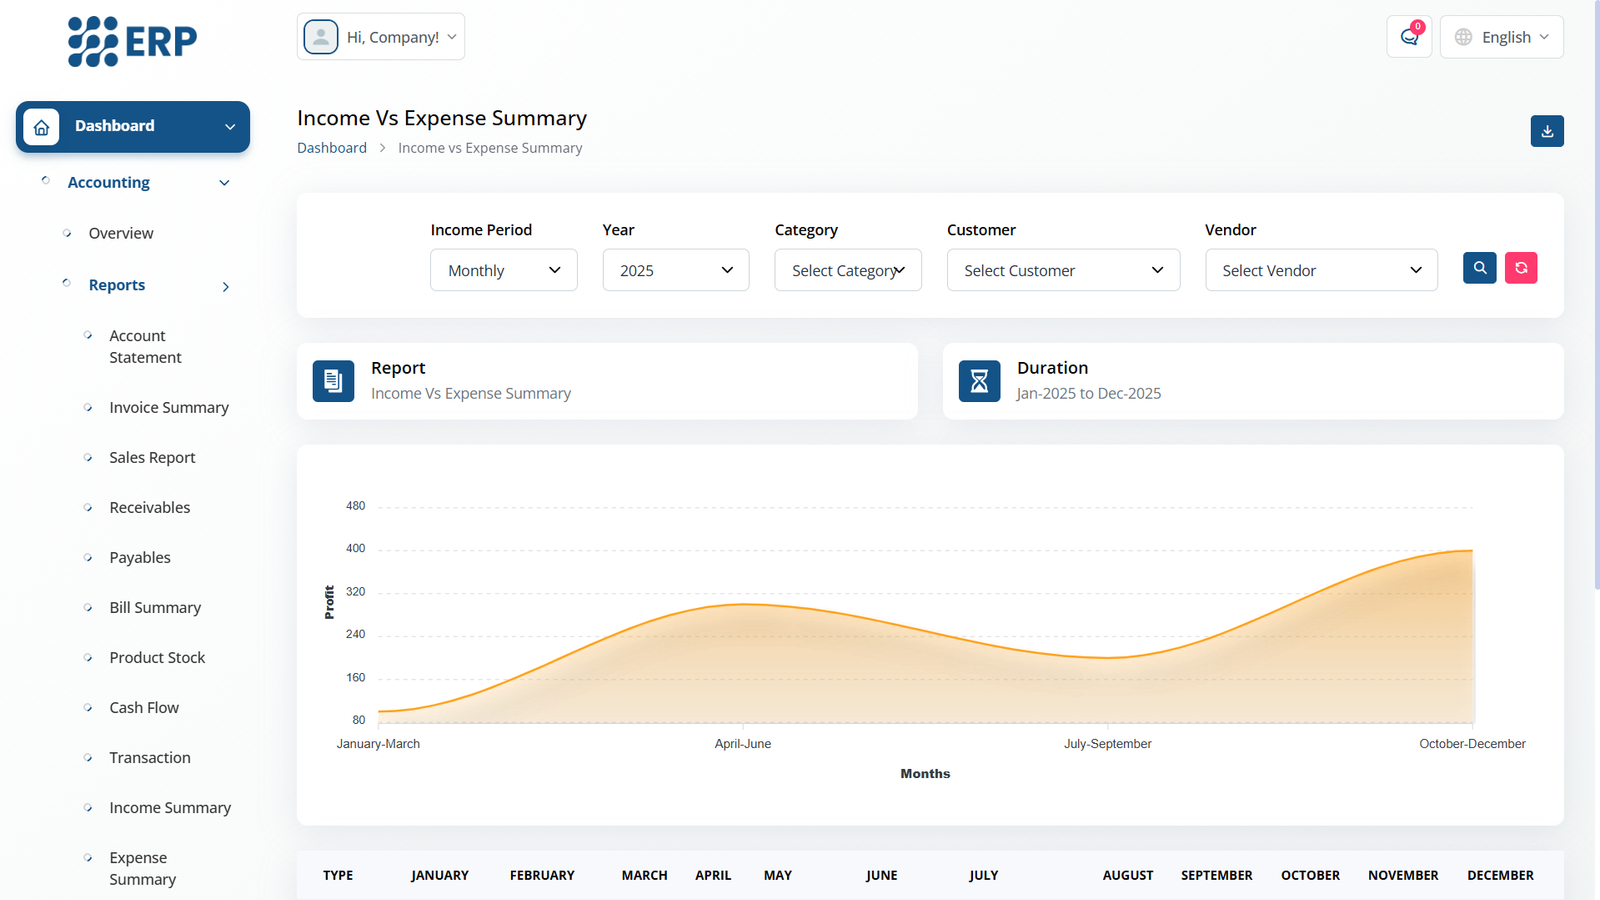1600x900 pixels.
Task: Select Invoice Summary in sidebar
Action: [x=169, y=408]
